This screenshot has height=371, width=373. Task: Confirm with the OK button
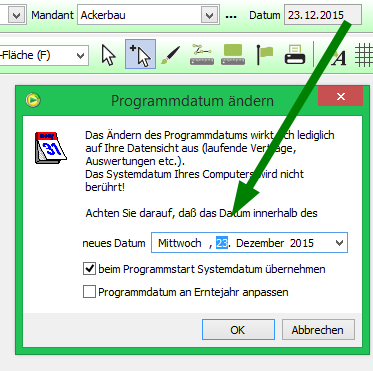238,330
